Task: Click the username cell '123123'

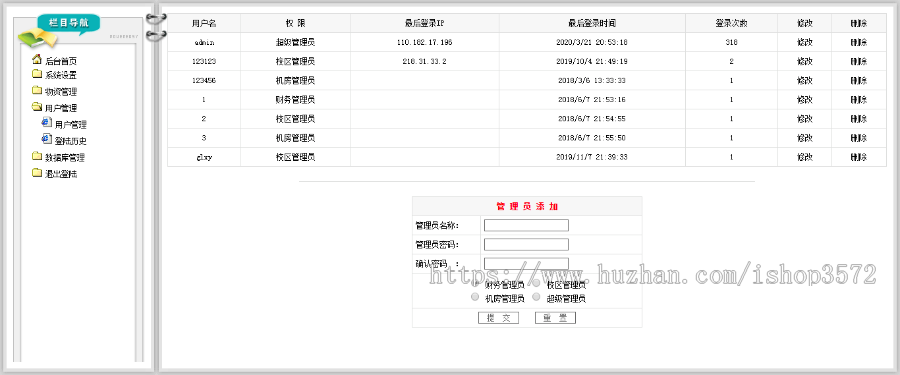Action: point(204,61)
